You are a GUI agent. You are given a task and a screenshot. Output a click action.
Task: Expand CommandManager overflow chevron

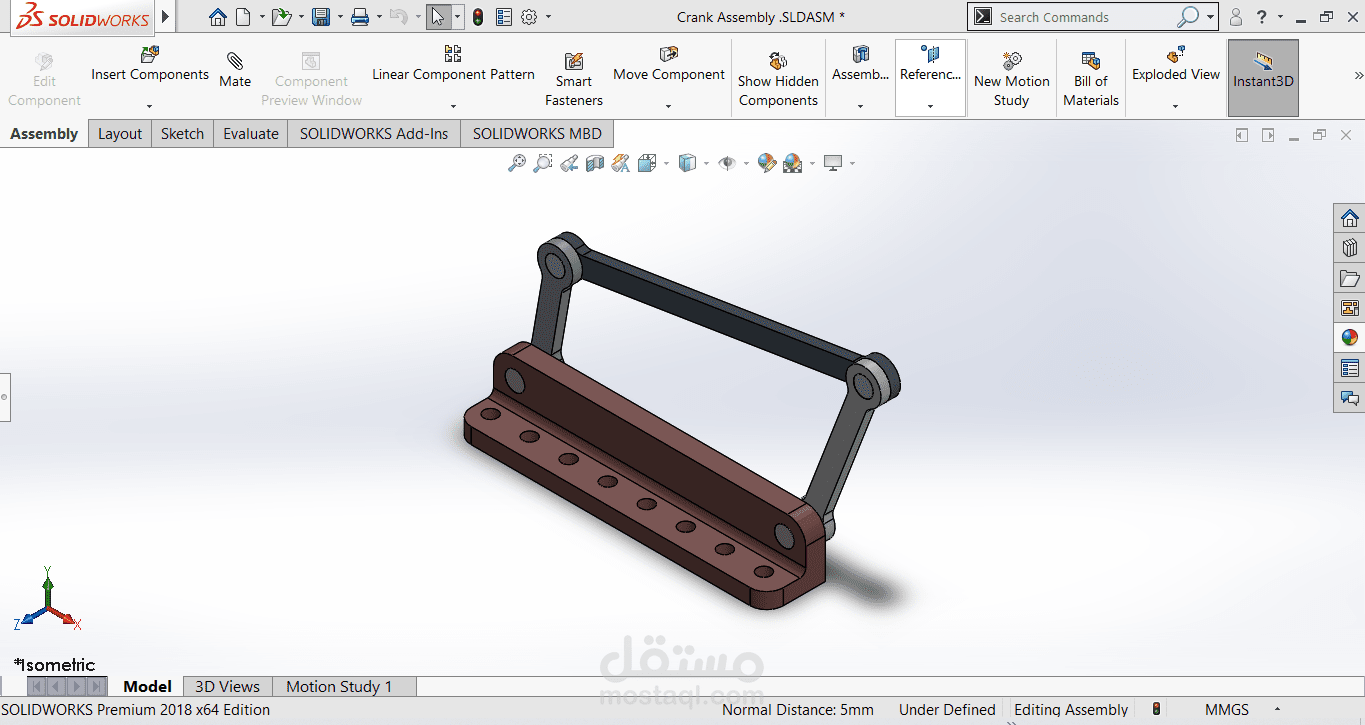pos(1358,75)
